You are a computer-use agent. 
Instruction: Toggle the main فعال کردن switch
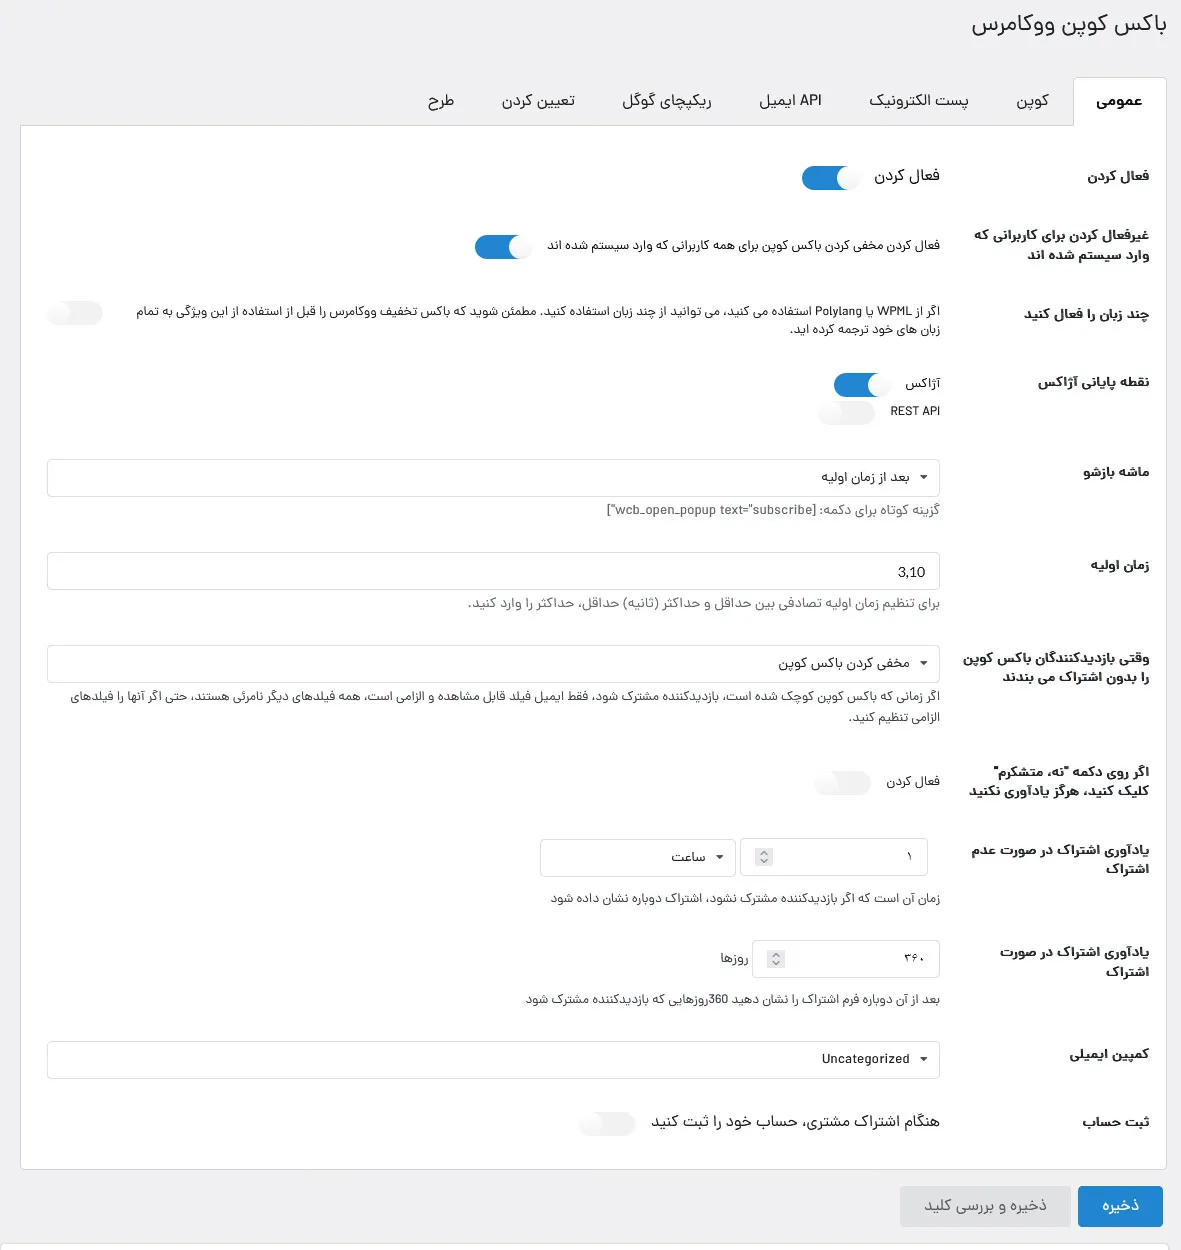pos(831,178)
